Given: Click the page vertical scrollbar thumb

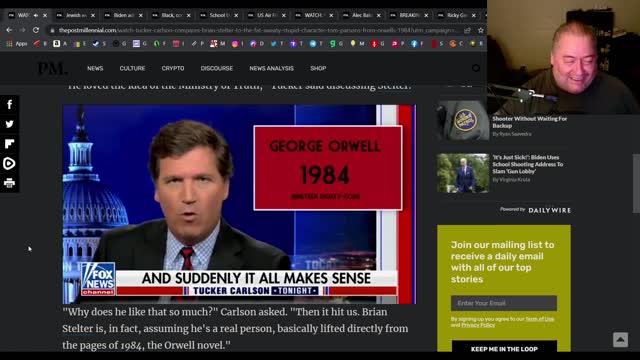Looking at the screenshot, I should (636, 183).
